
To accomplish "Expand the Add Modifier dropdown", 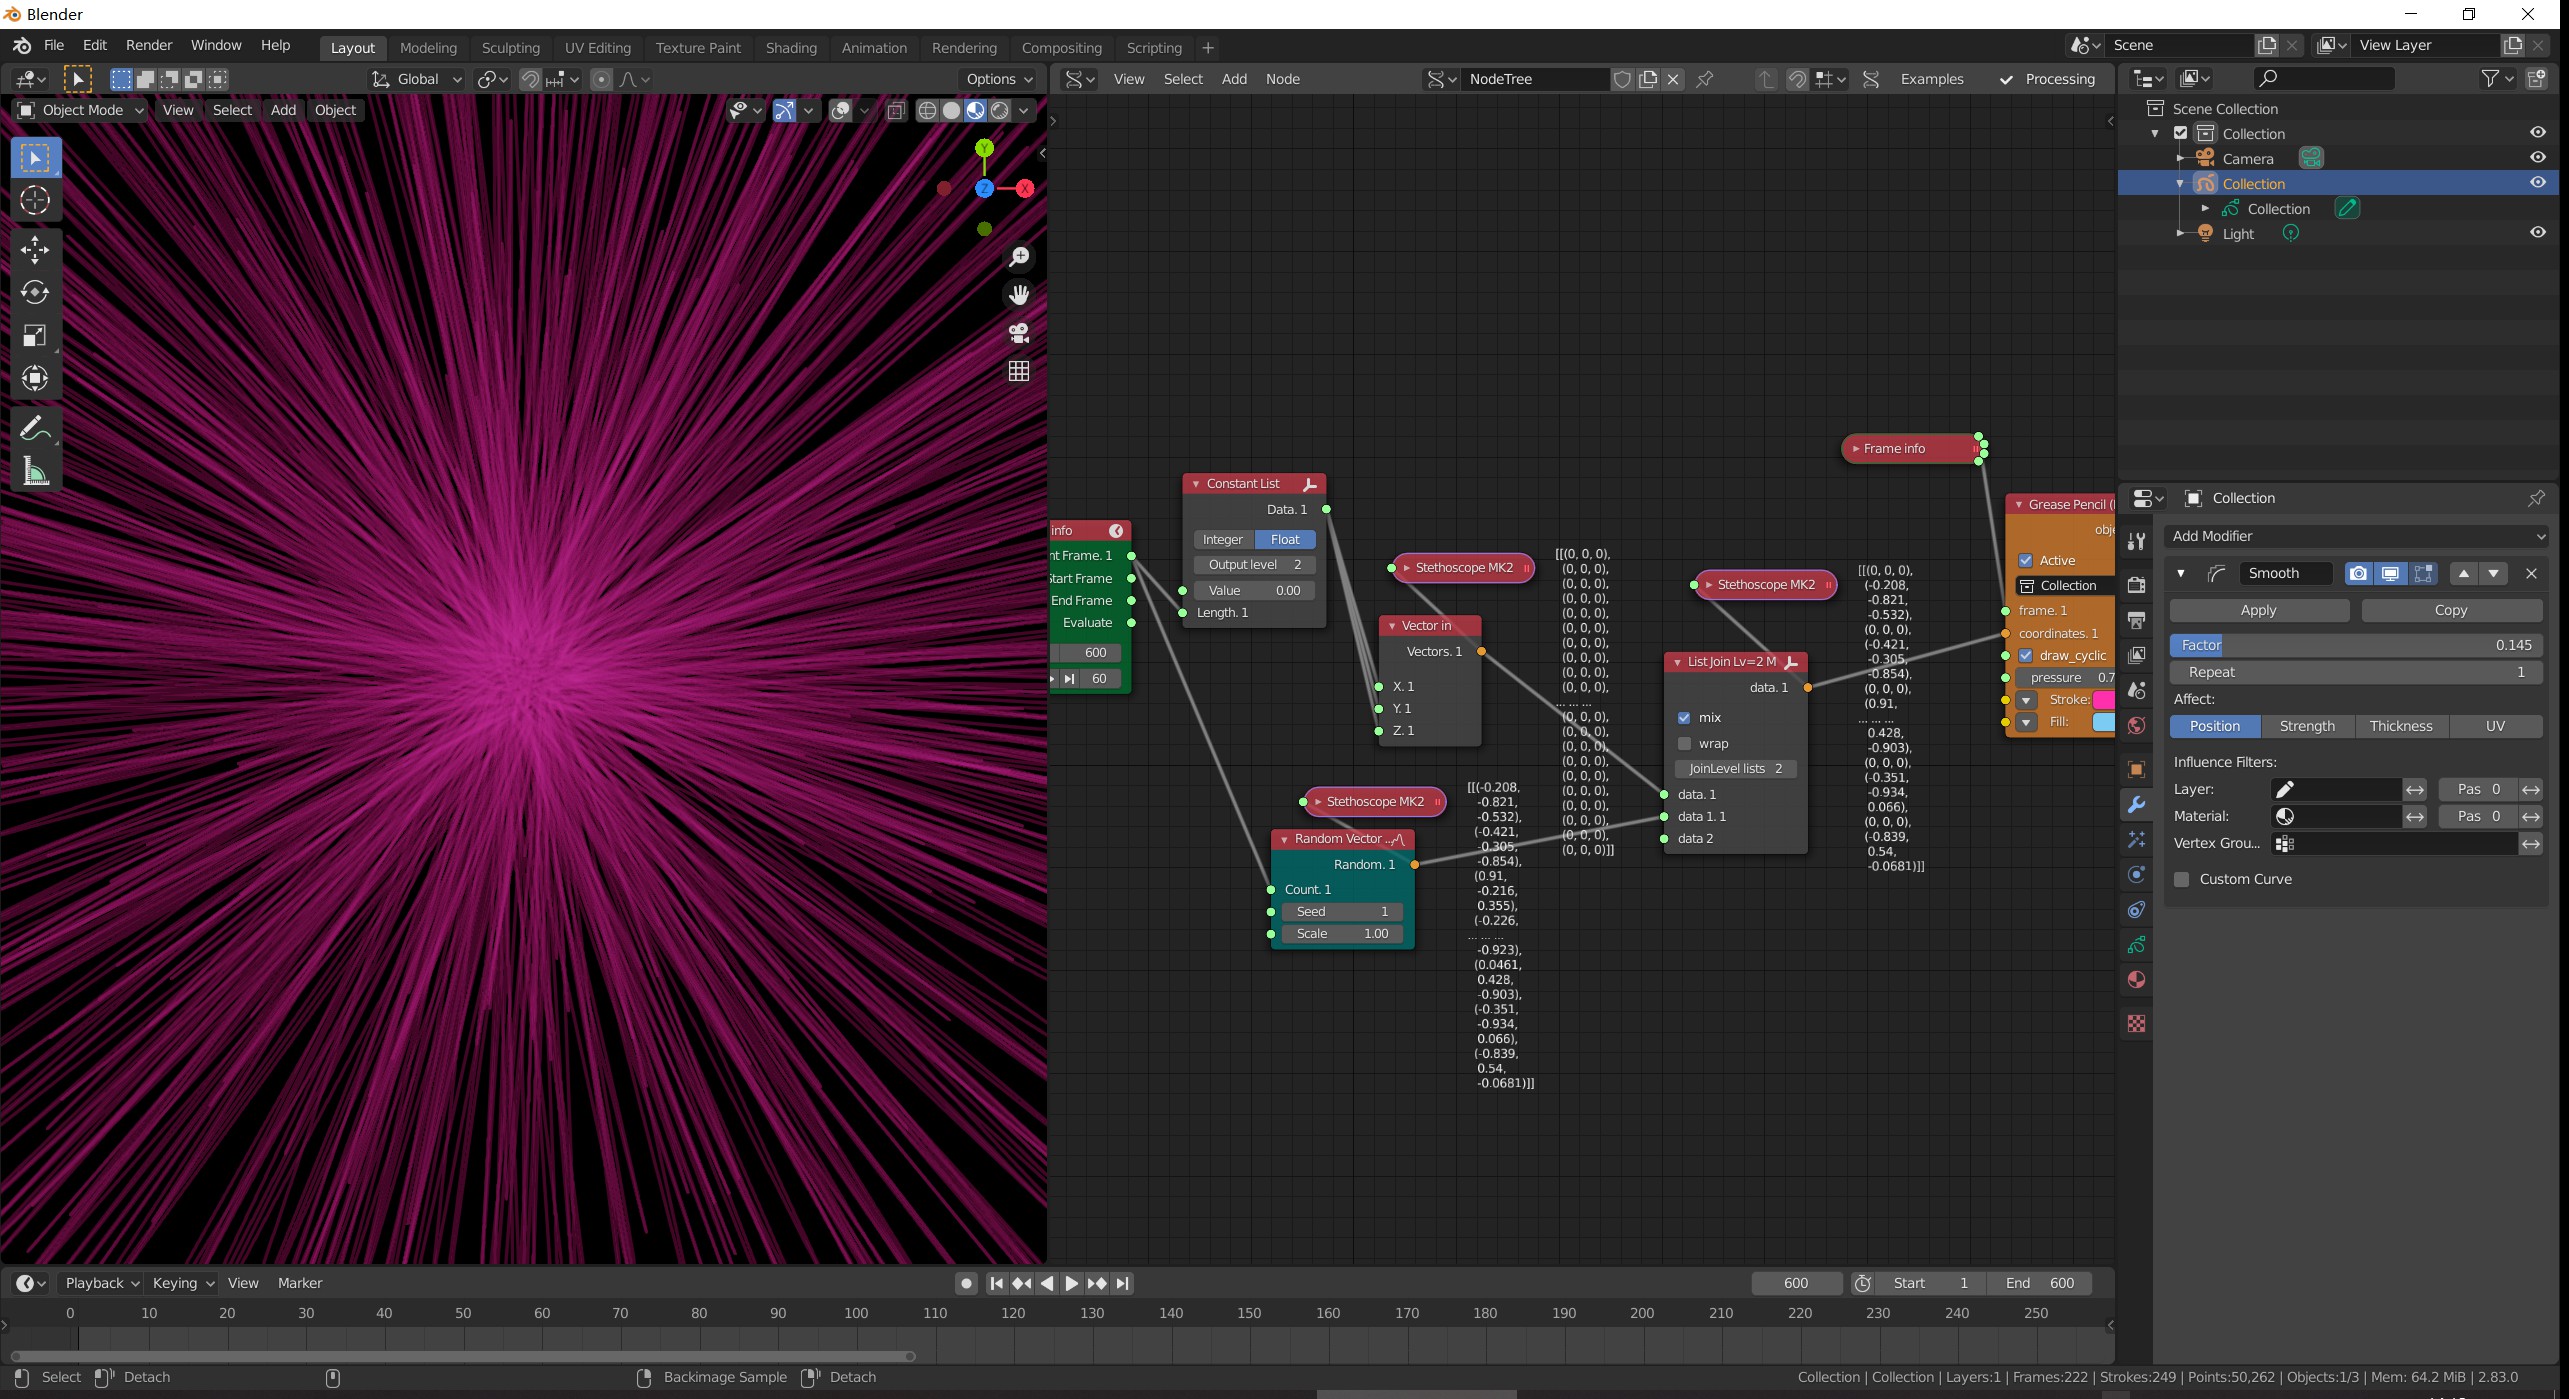I will click(2356, 536).
